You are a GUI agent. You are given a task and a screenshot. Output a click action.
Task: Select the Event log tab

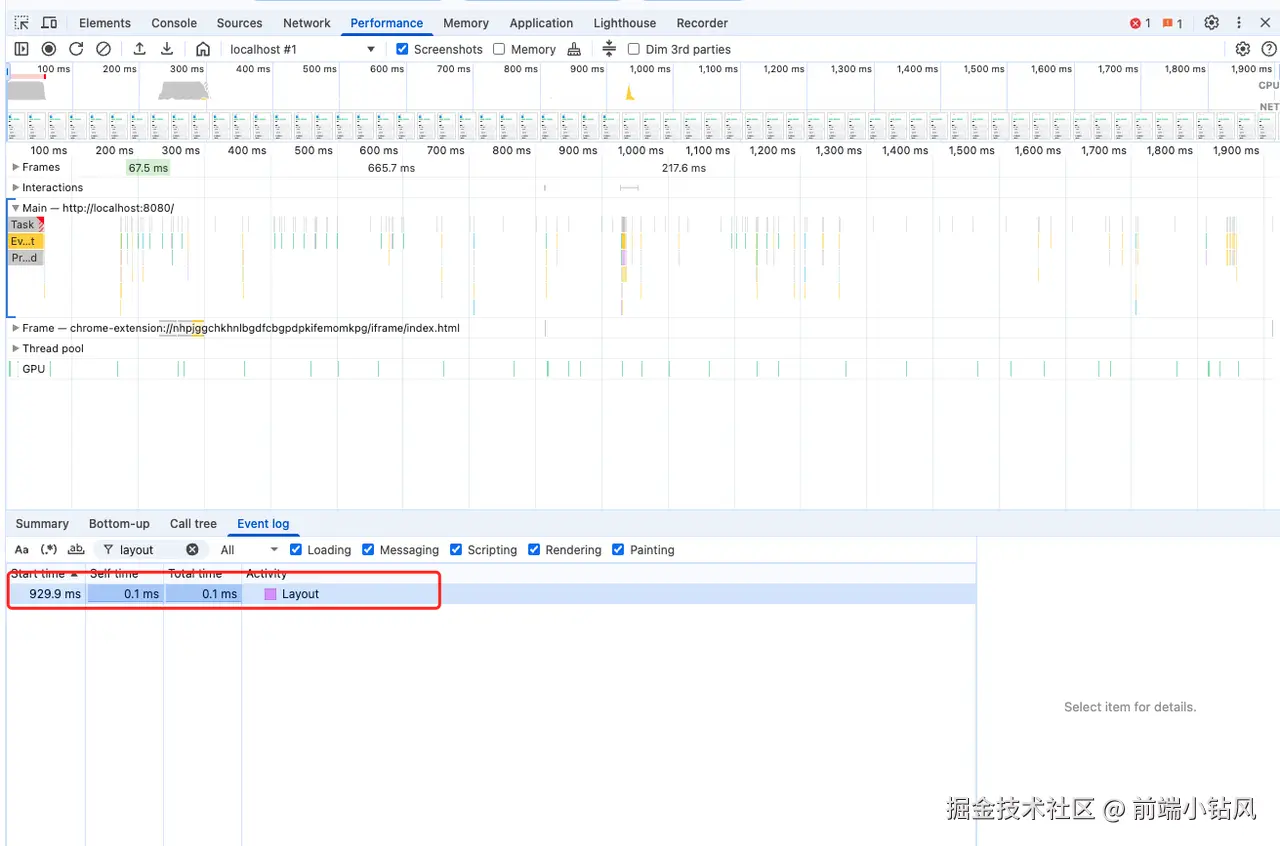263,523
